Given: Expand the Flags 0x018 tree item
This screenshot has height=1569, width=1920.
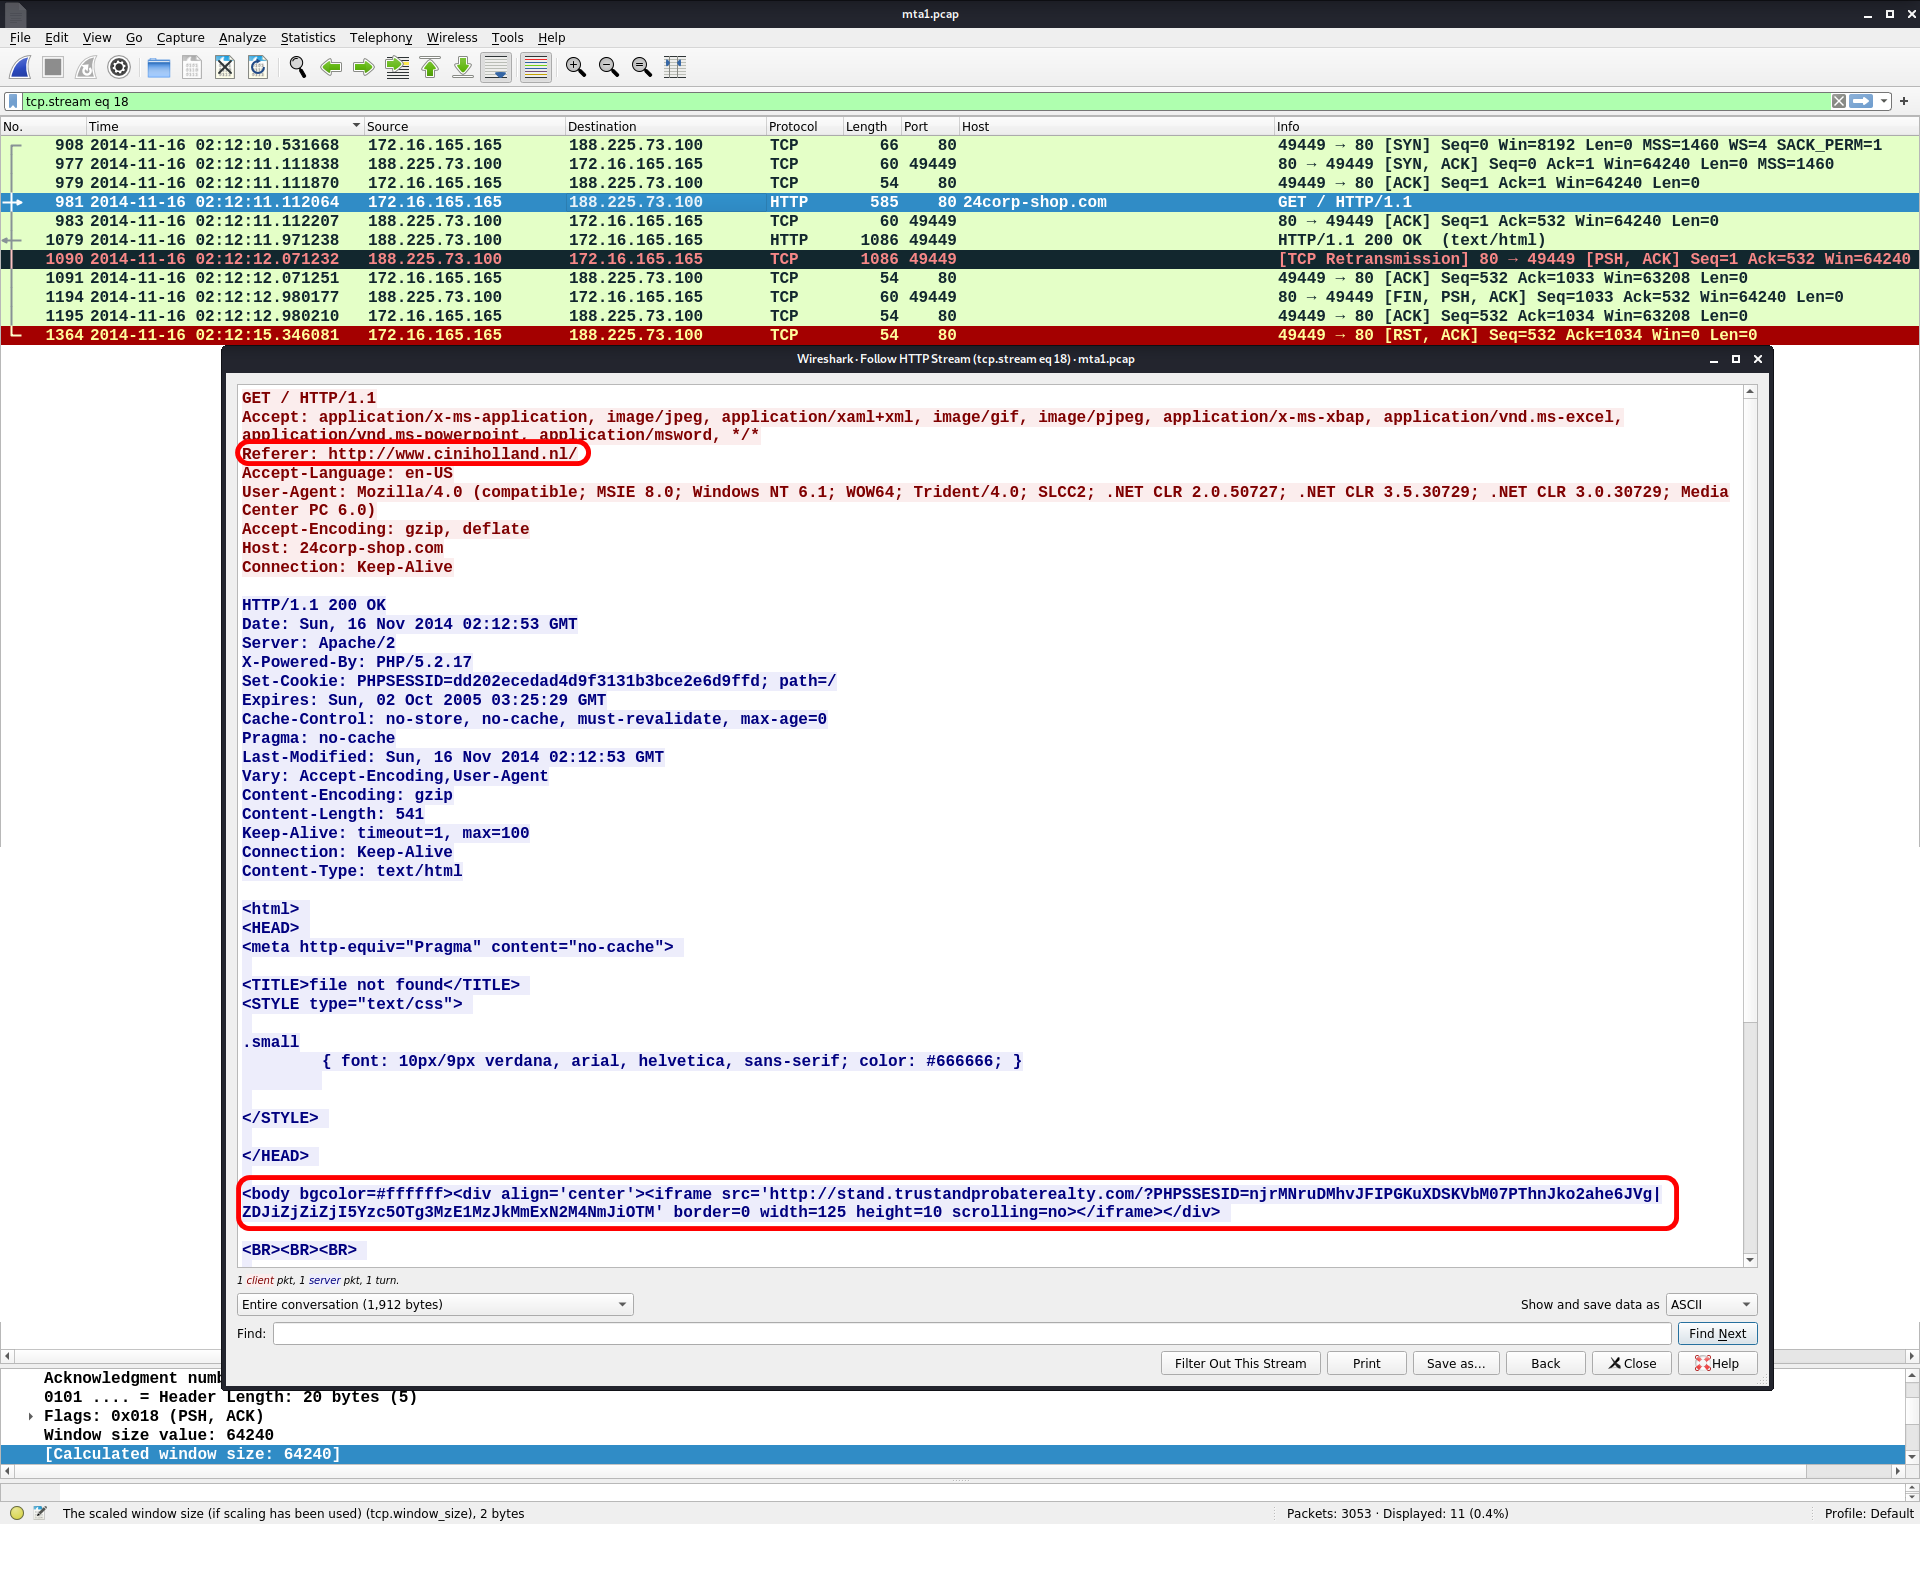Looking at the screenshot, I should click(31, 1416).
